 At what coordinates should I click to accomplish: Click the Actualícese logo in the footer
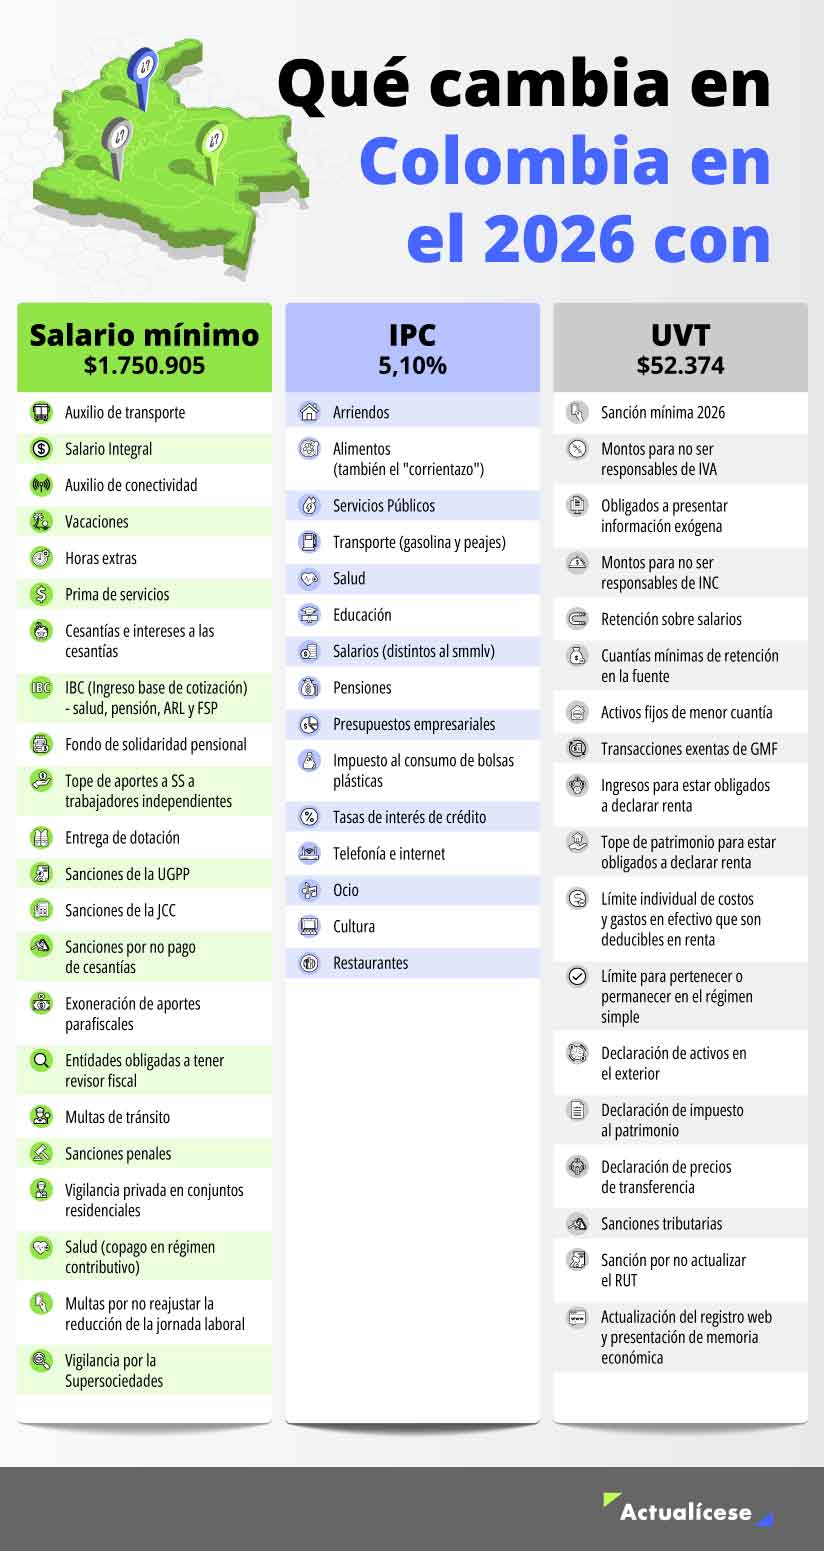pyautogui.click(x=686, y=1510)
